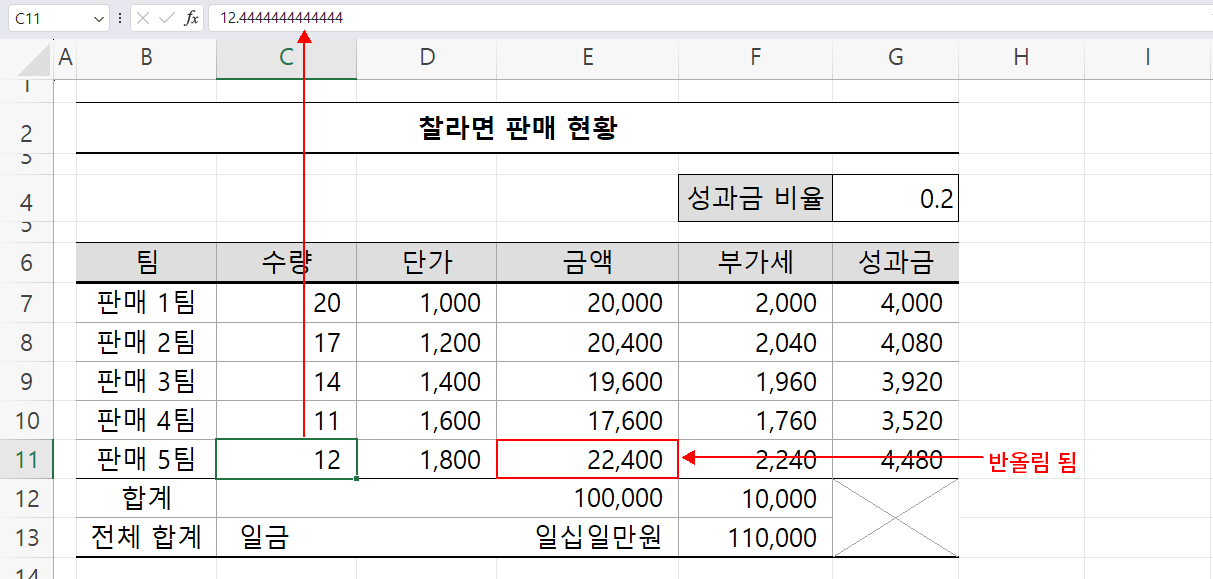Viewport: 1213px width, 579px height.
Task: Select the cell showing 110,000
Action: [x=755, y=537]
